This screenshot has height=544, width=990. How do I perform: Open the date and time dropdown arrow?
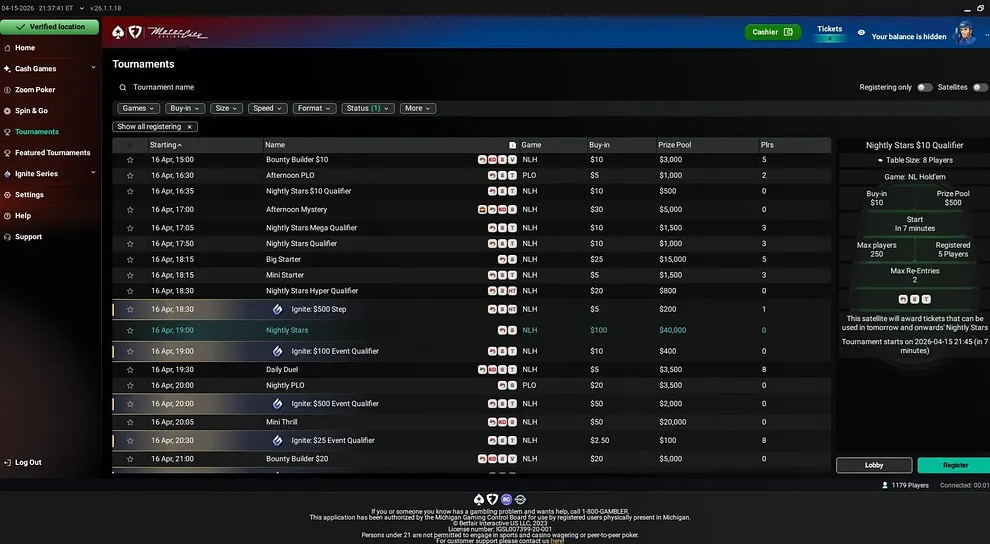click(x=81, y=8)
